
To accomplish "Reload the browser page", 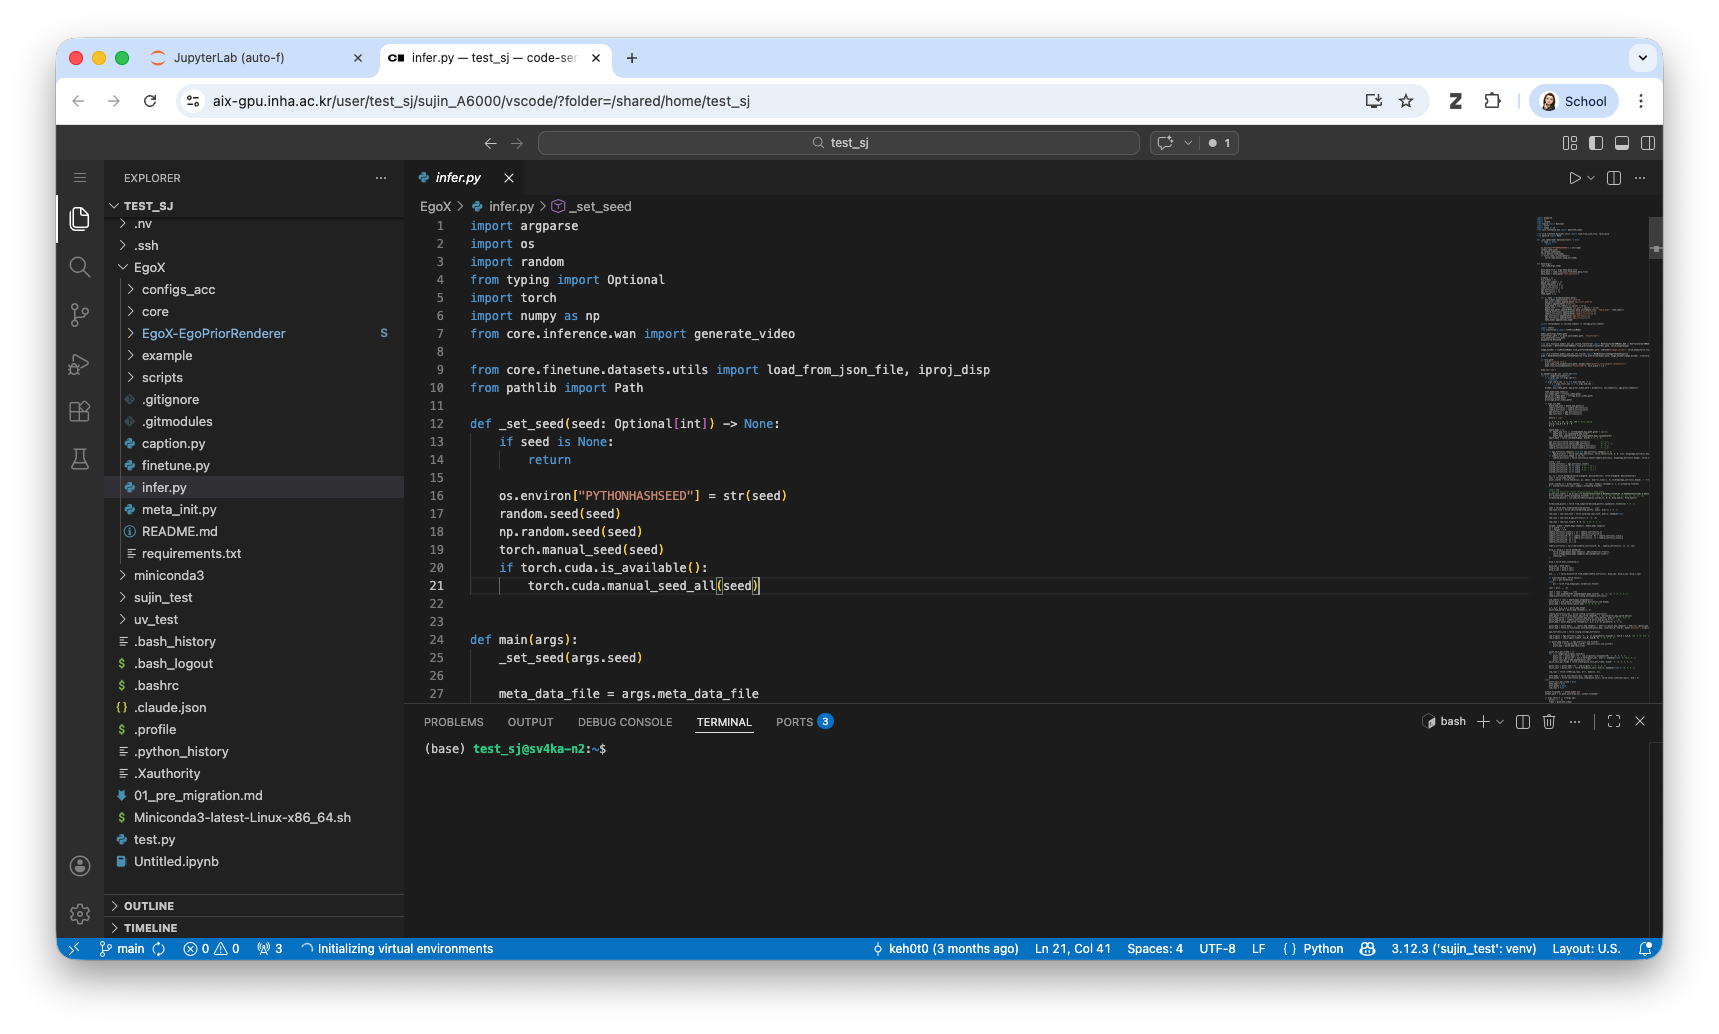I will click(x=150, y=101).
